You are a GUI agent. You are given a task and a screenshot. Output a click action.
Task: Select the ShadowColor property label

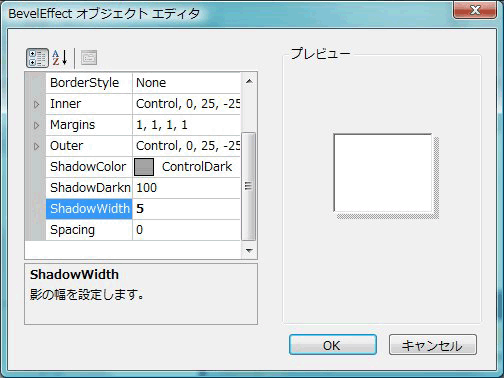click(x=89, y=167)
